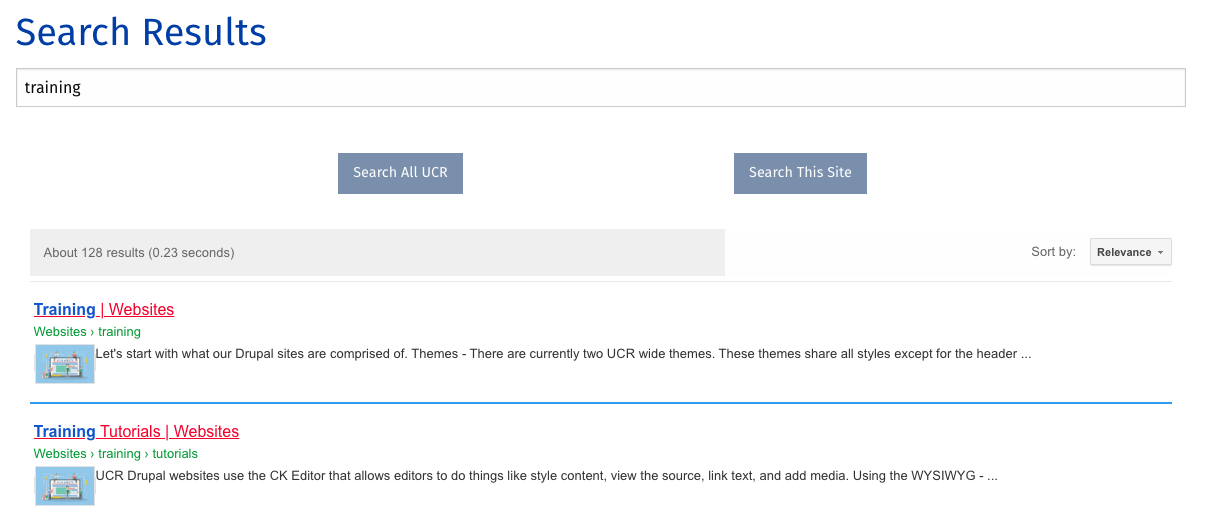
Task: Click the "Search Results" page heading
Action: 141,32
